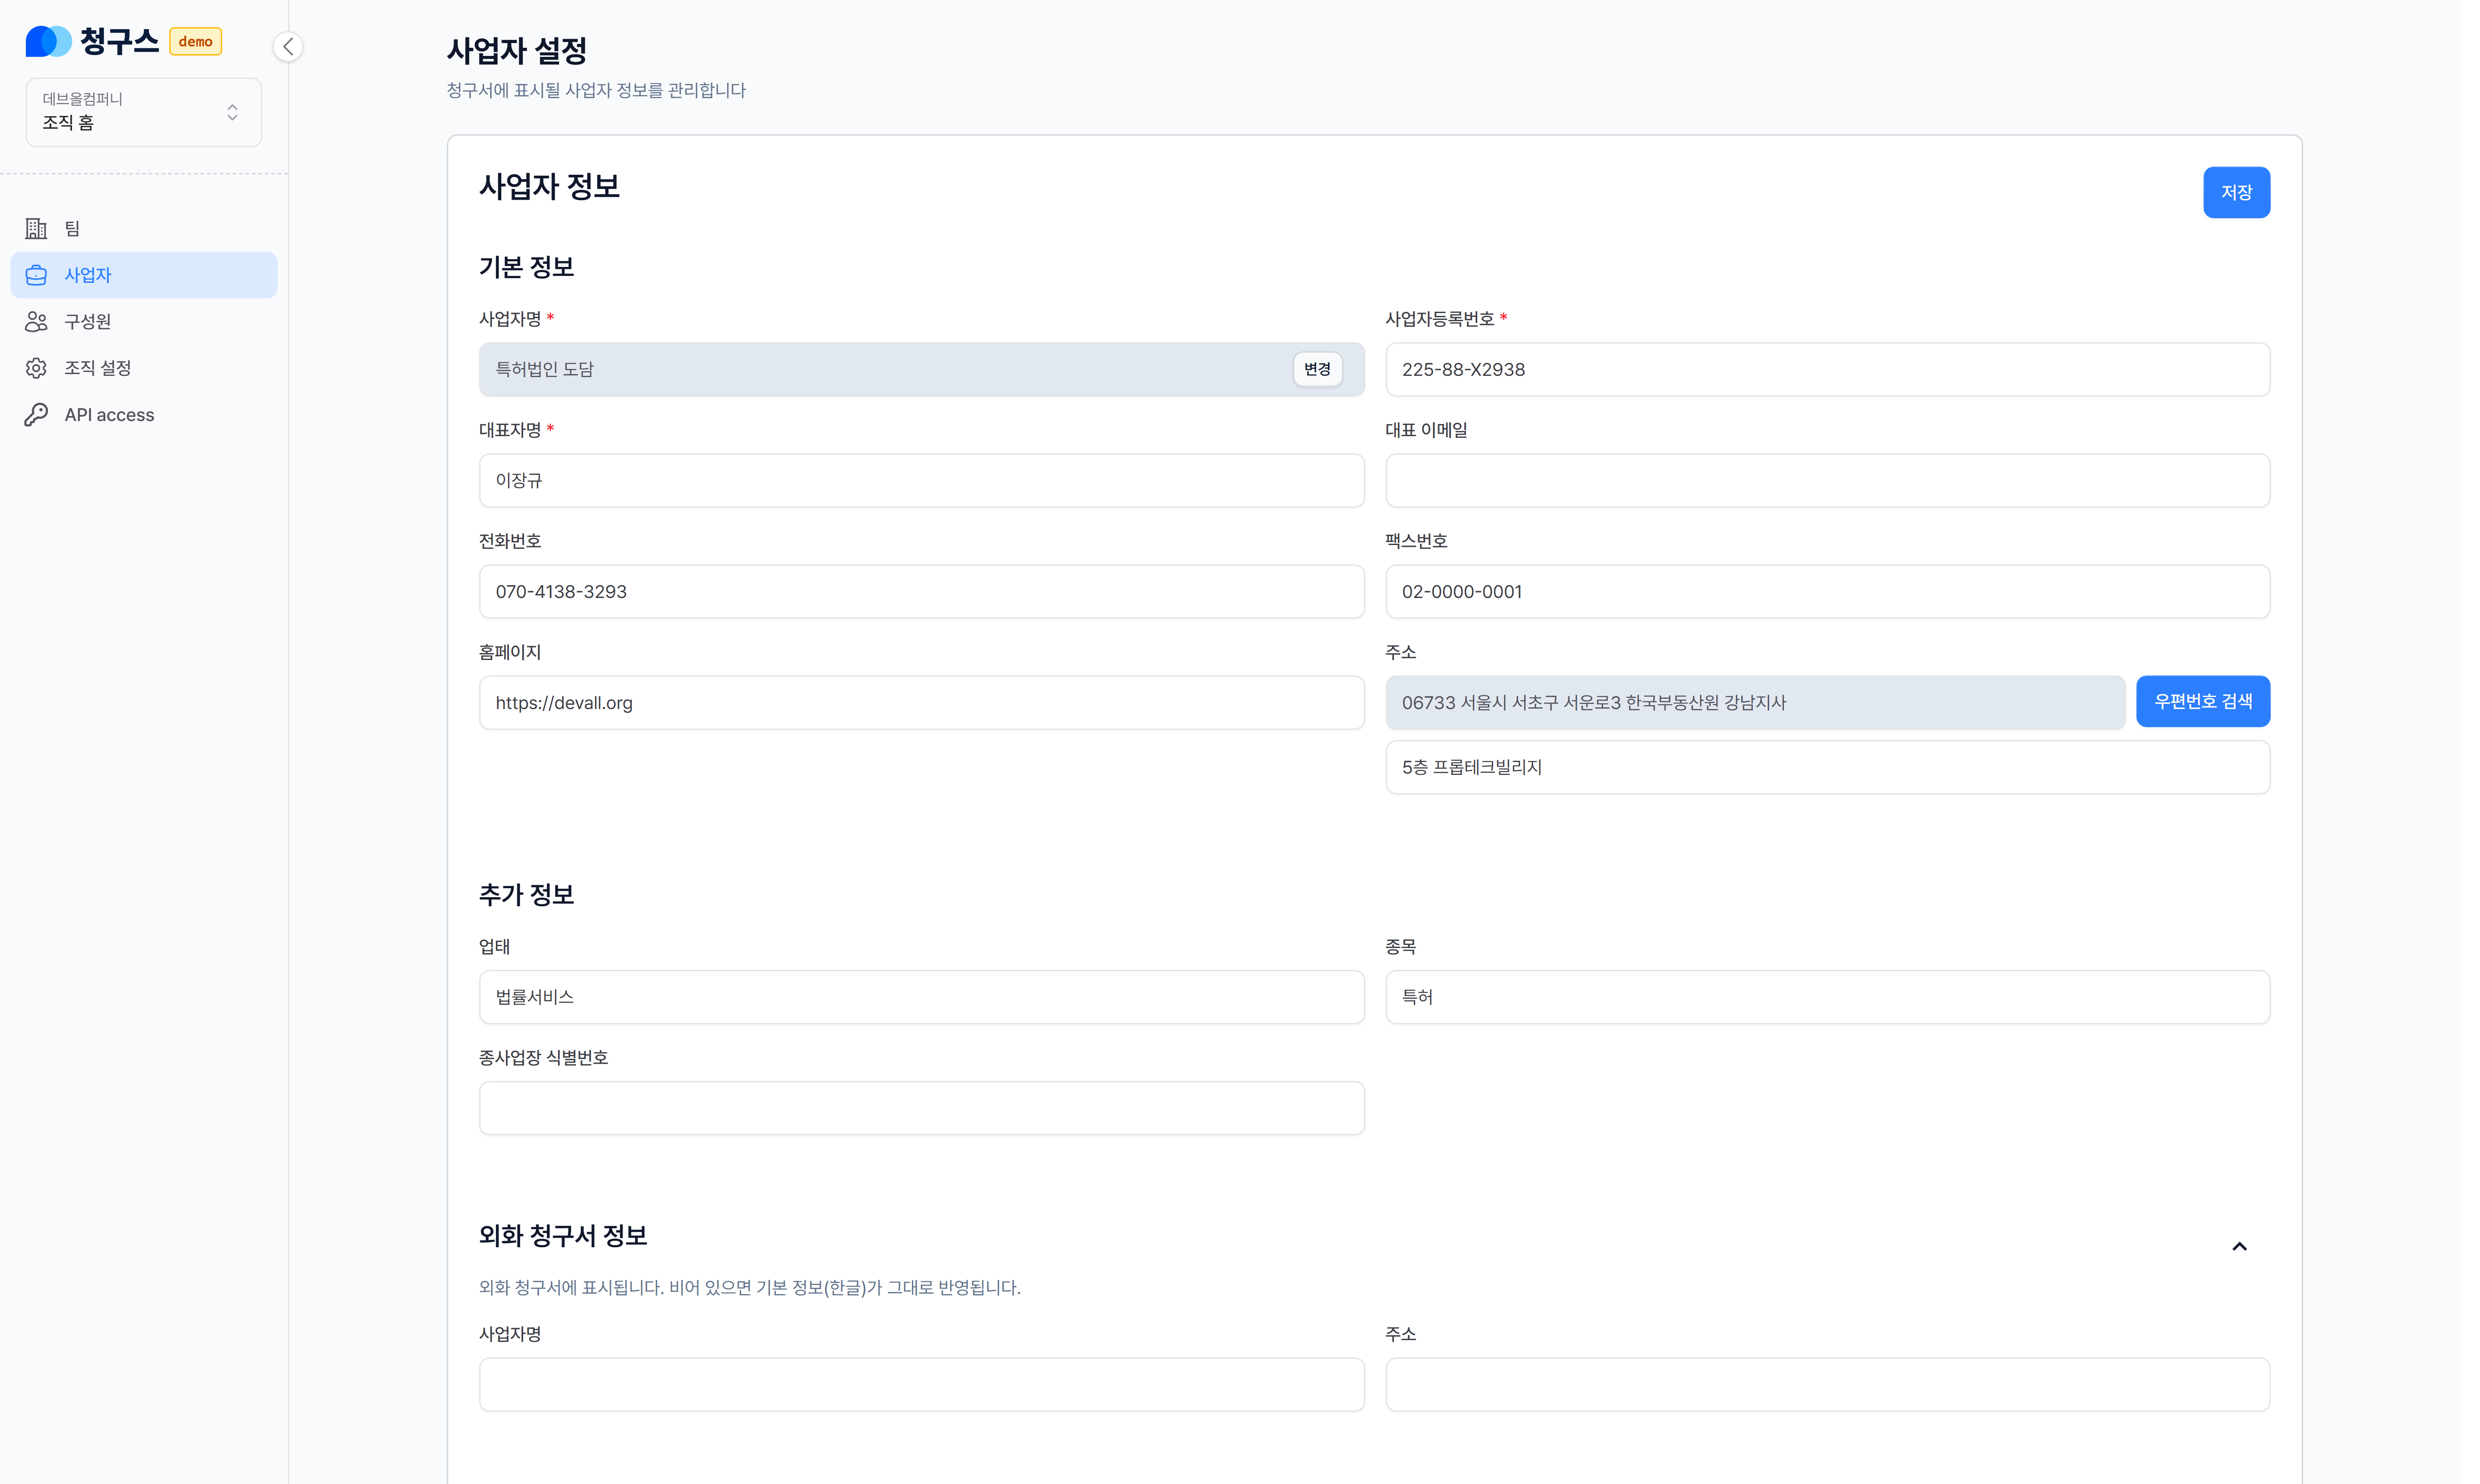2480x1484 pixels.
Task: Edit the 업태 field 법률서비스
Action: pyautogui.click(x=921, y=997)
